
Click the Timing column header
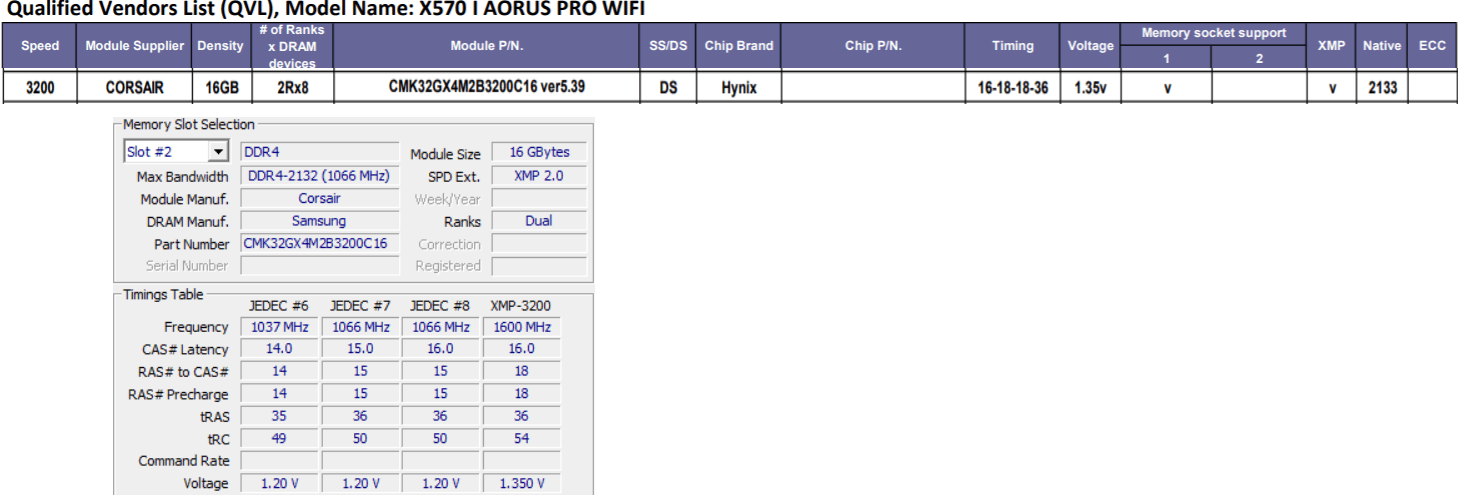pyautogui.click(x=1013, y=46)
